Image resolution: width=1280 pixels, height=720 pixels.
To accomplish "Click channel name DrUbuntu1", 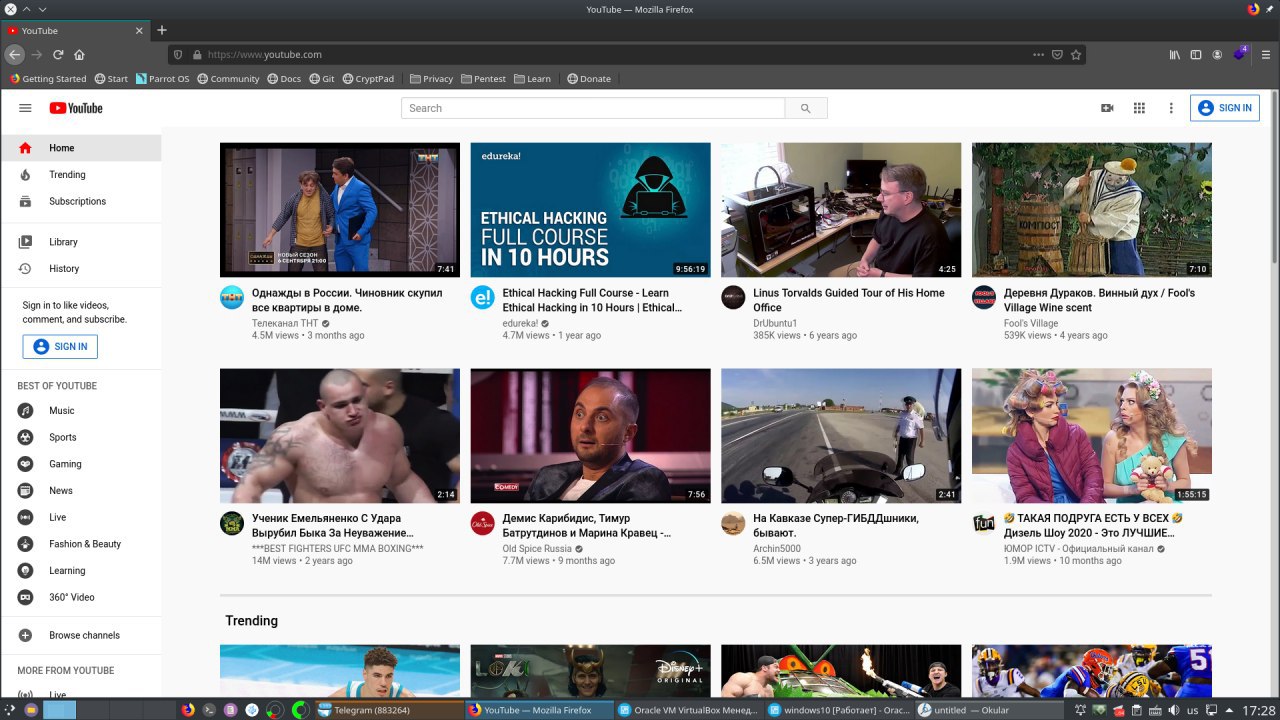I will (x=775, y=323).
